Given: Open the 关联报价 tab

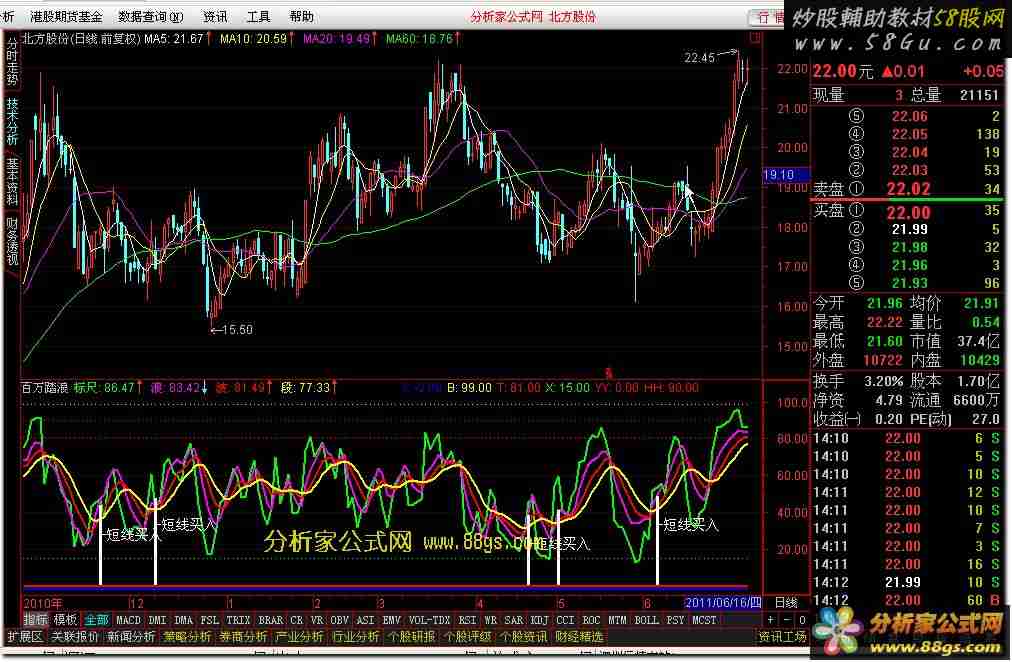Looking at the screenshot, I should point(74,637).
